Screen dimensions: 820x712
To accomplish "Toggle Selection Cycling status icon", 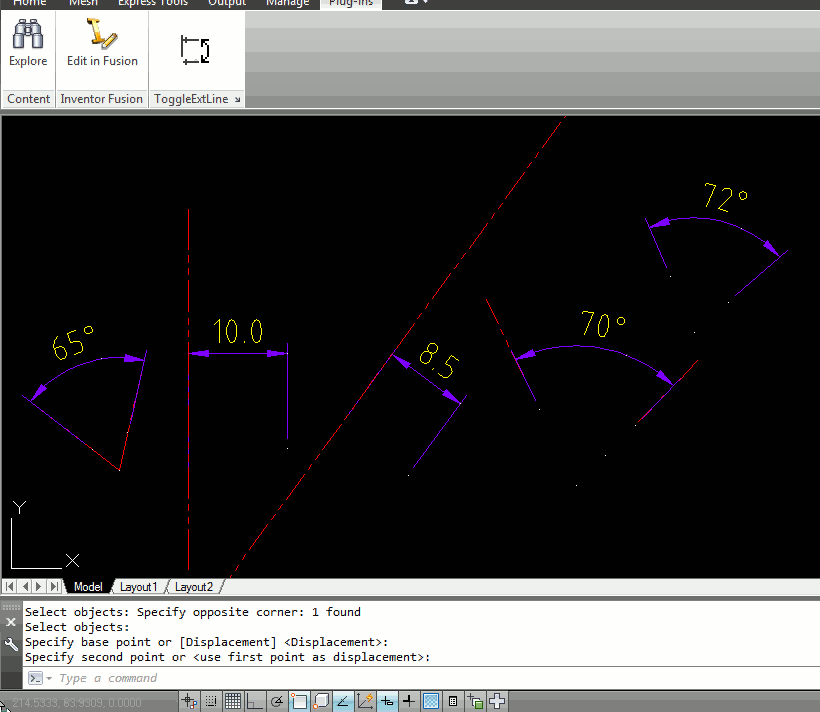I will pos(475,701).
